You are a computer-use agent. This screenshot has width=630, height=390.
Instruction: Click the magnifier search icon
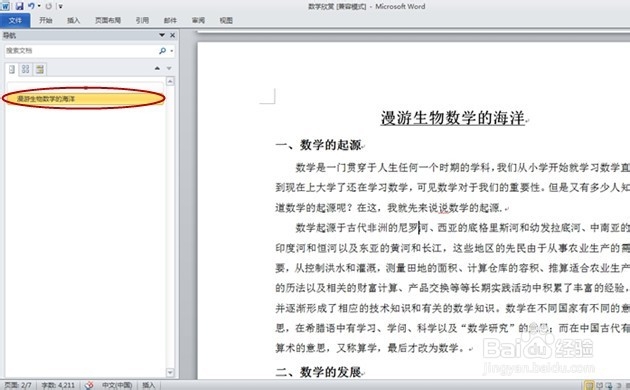[162, 51]
